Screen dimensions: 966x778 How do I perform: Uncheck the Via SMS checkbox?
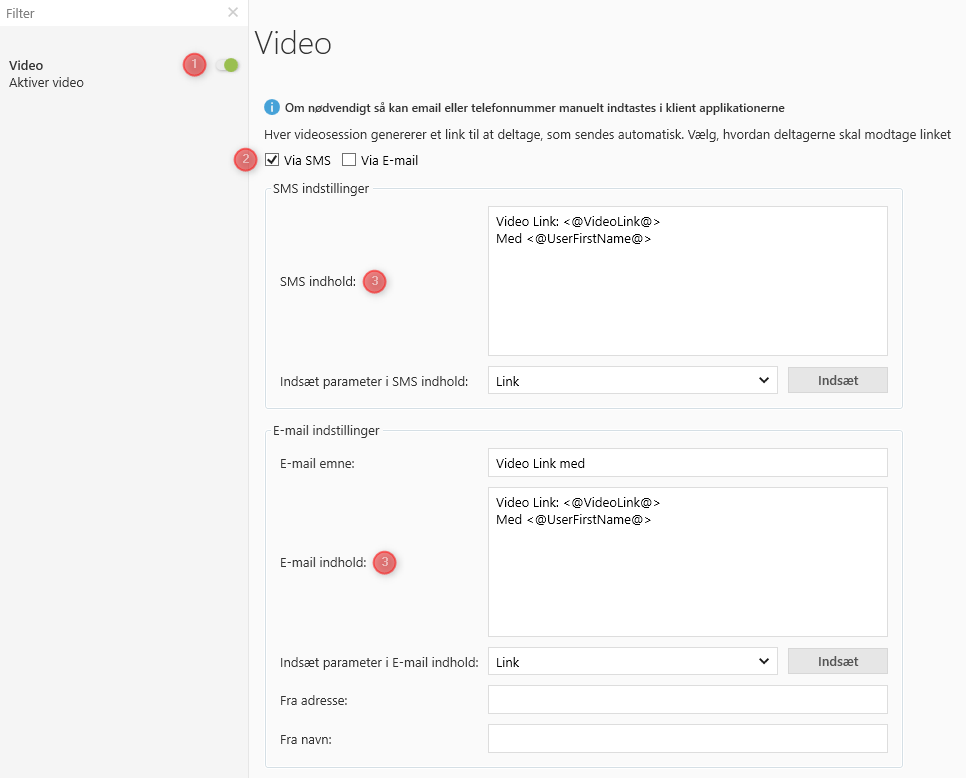pos(272,160)
